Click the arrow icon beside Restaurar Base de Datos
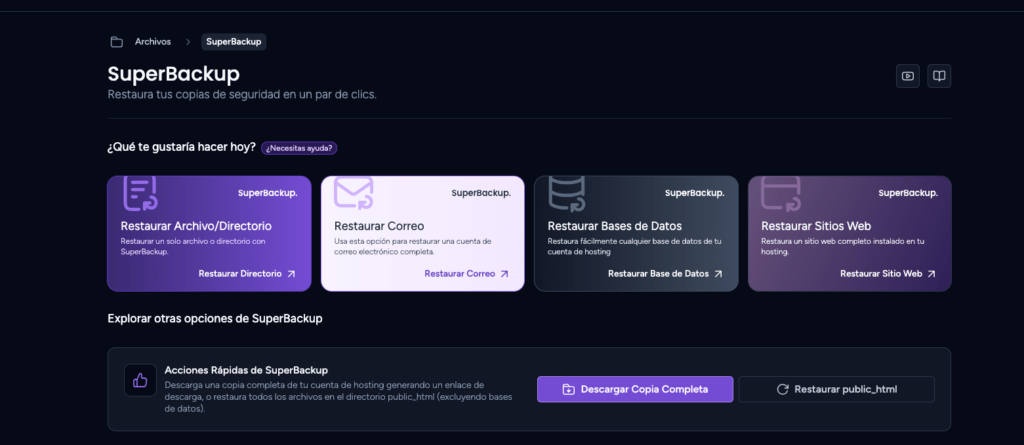 point(718,274)
